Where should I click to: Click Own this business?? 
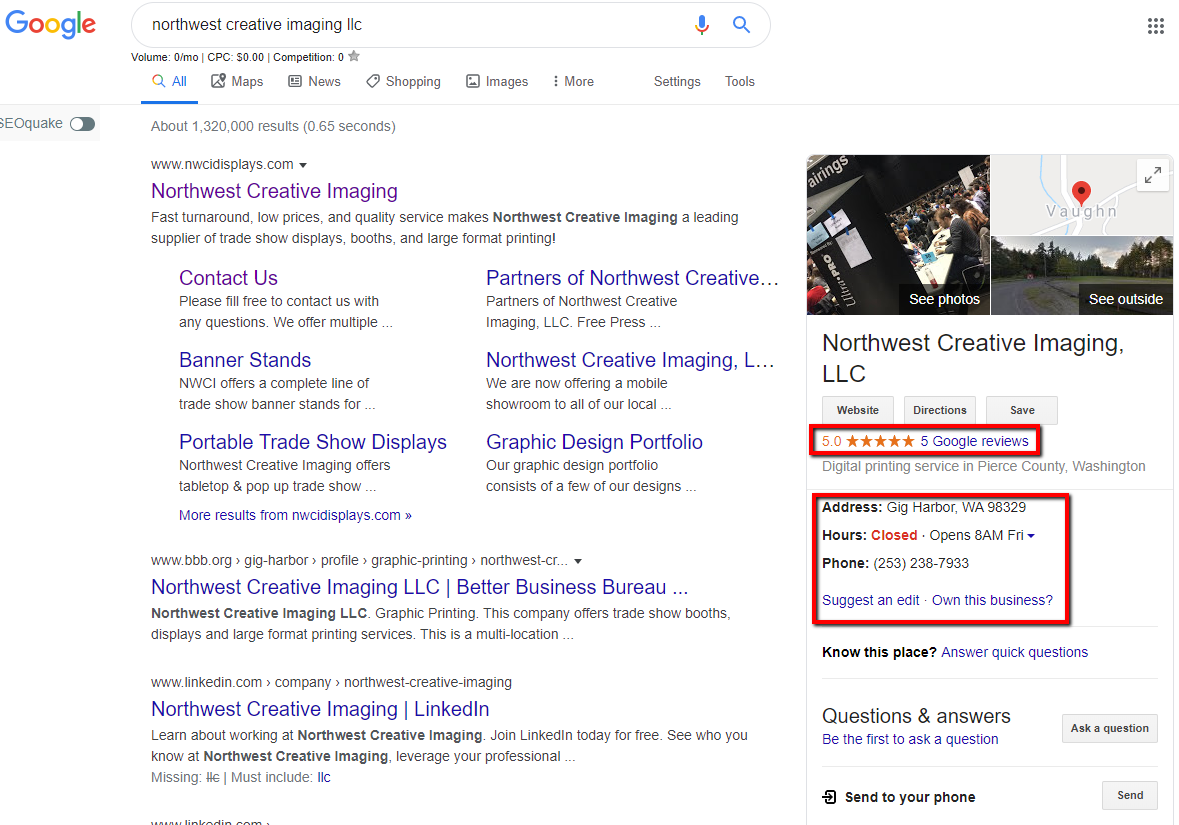point(992,600)
